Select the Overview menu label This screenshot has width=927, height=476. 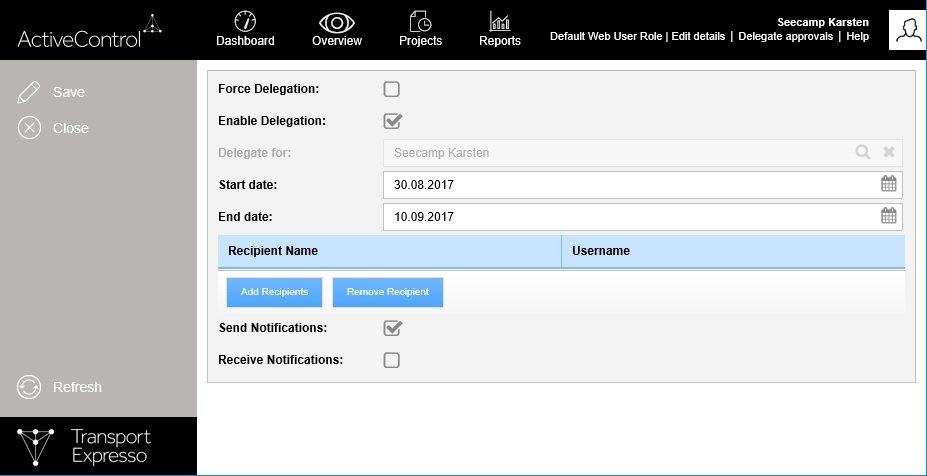coord(337,41)
